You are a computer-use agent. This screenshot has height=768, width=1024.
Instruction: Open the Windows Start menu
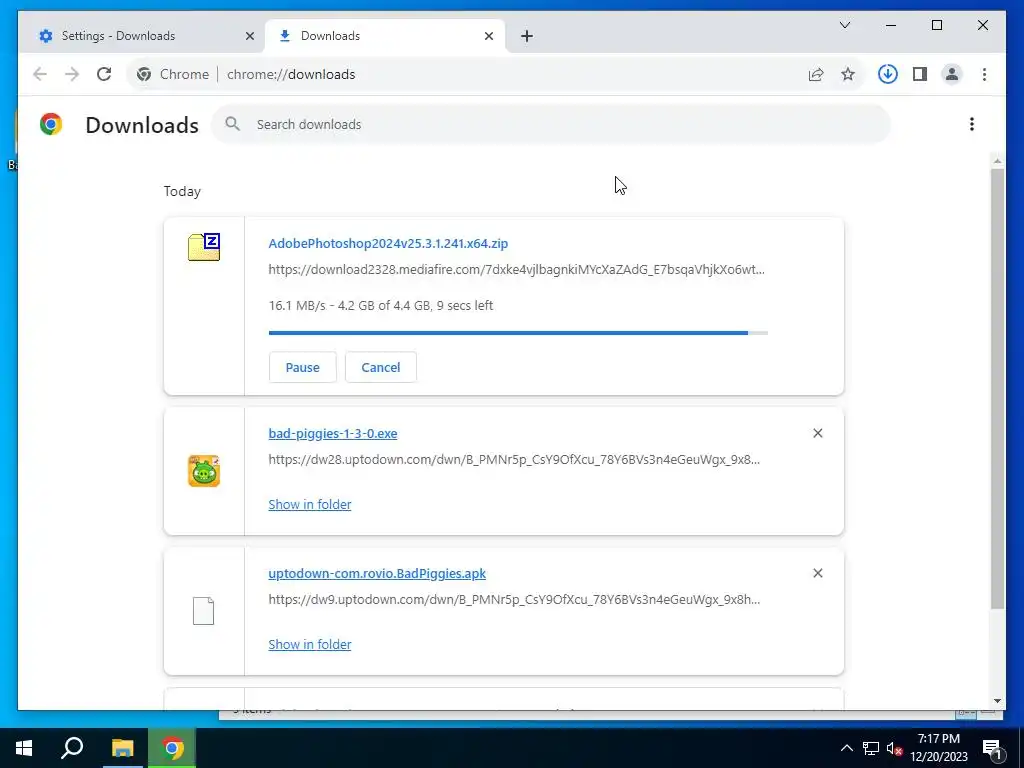tap(24, 748)
